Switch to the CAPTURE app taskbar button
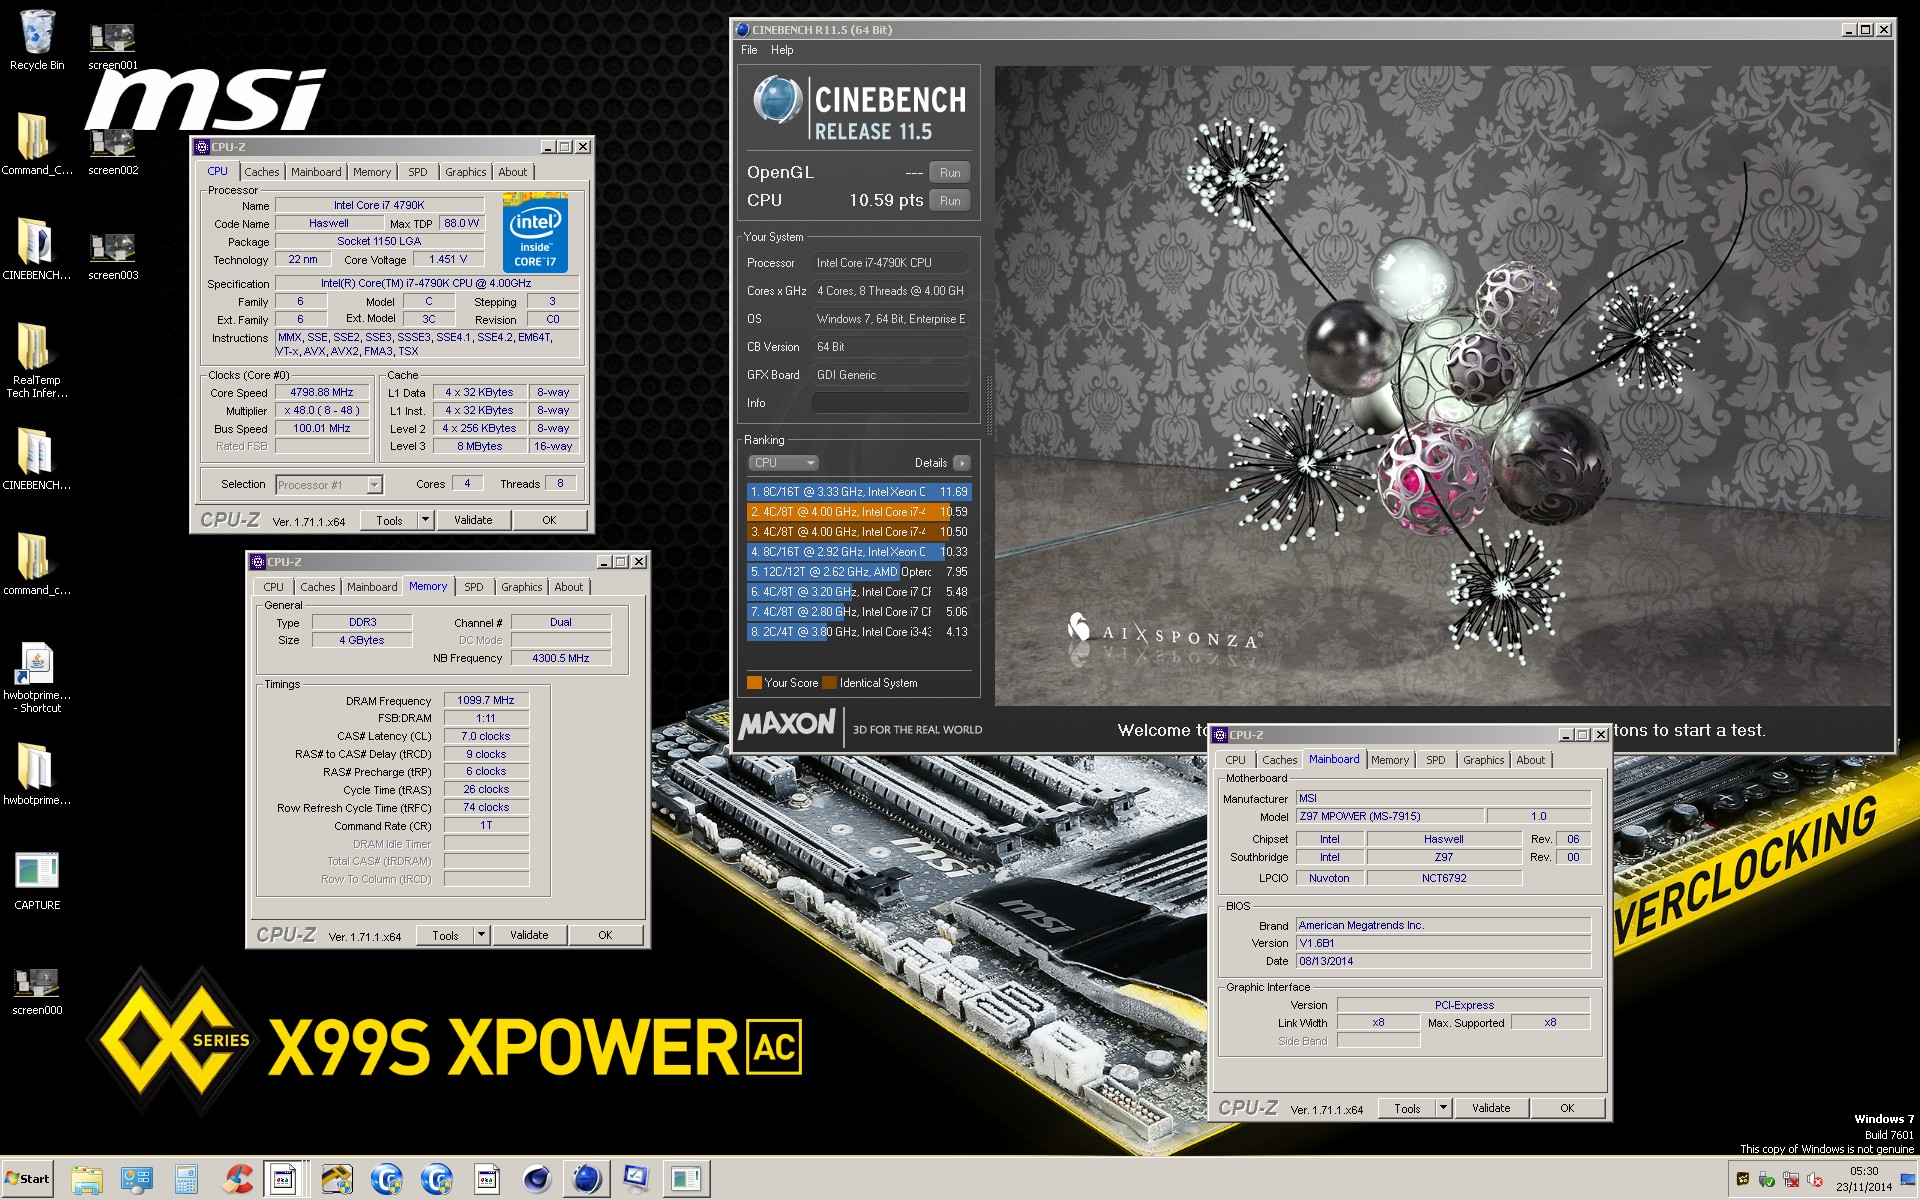This screenshot has height=1200, width=1920. click(x=686, y=1180)
